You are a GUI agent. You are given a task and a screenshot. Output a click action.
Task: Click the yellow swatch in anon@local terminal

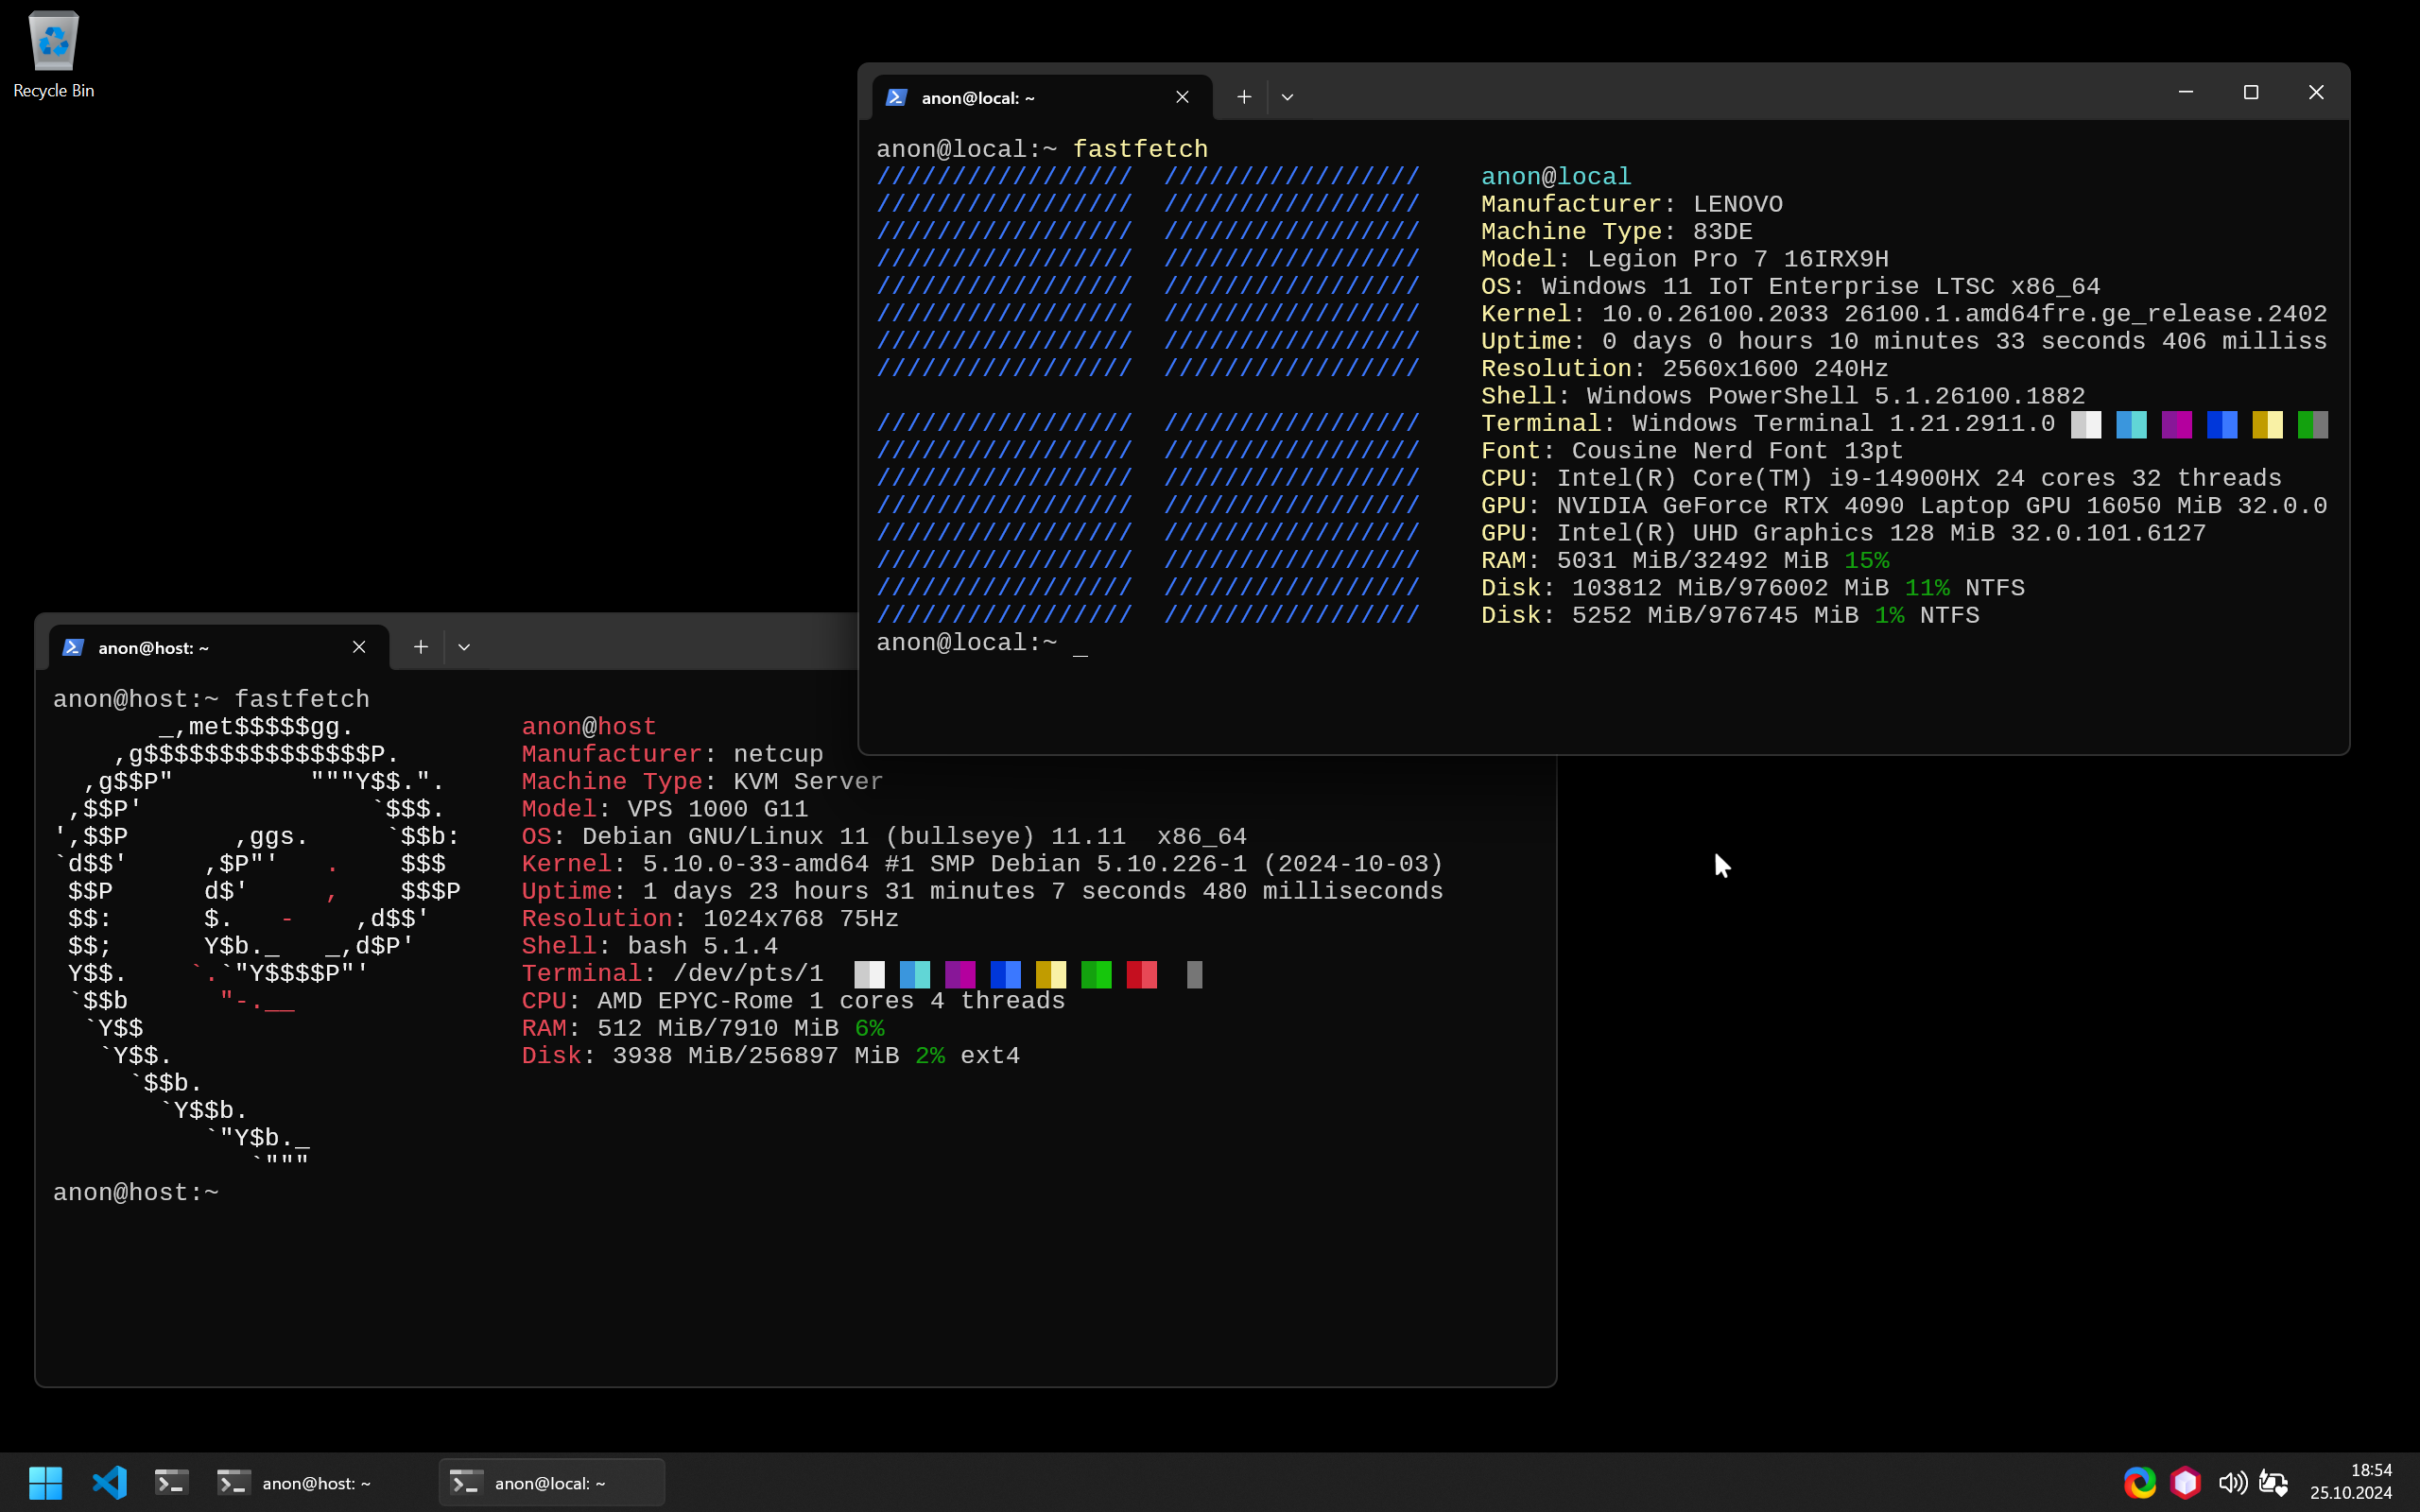(x=2267, y=425)
